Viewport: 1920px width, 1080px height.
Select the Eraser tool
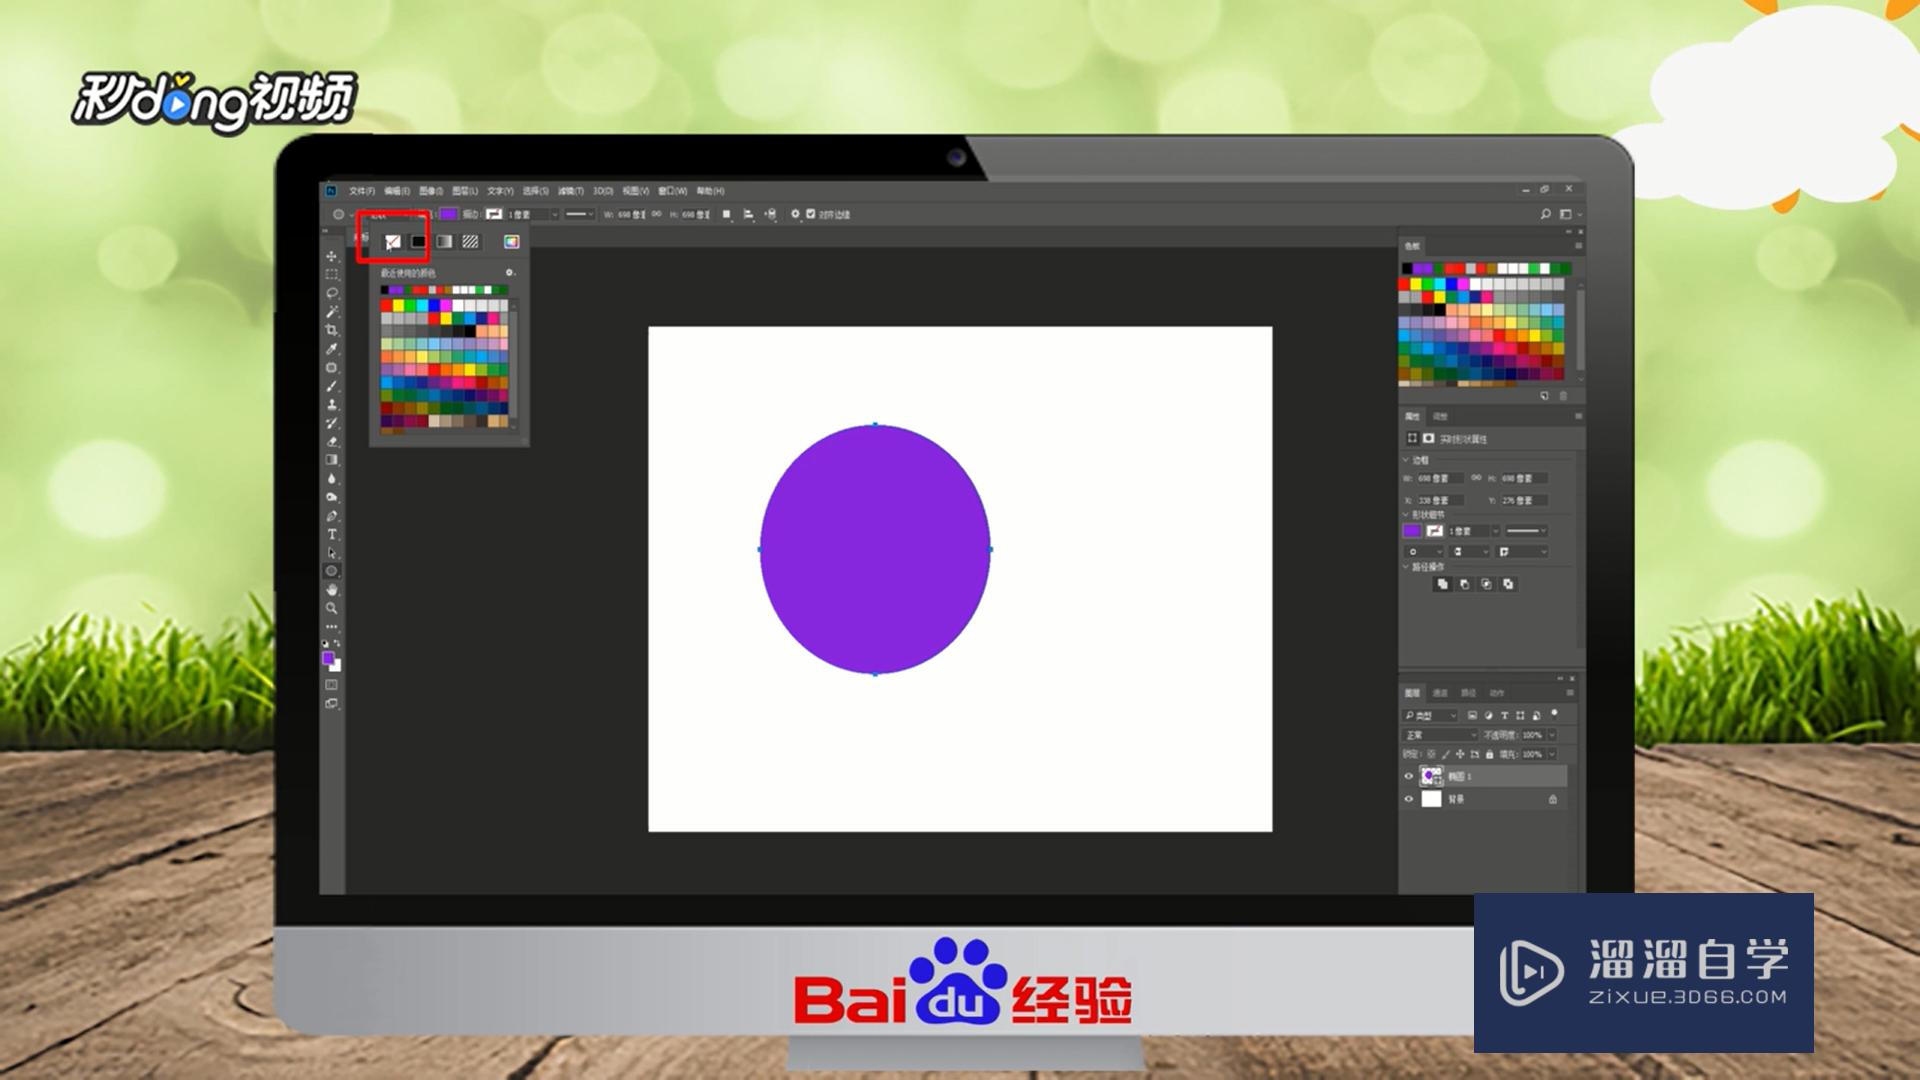click(x=331, y=441)
